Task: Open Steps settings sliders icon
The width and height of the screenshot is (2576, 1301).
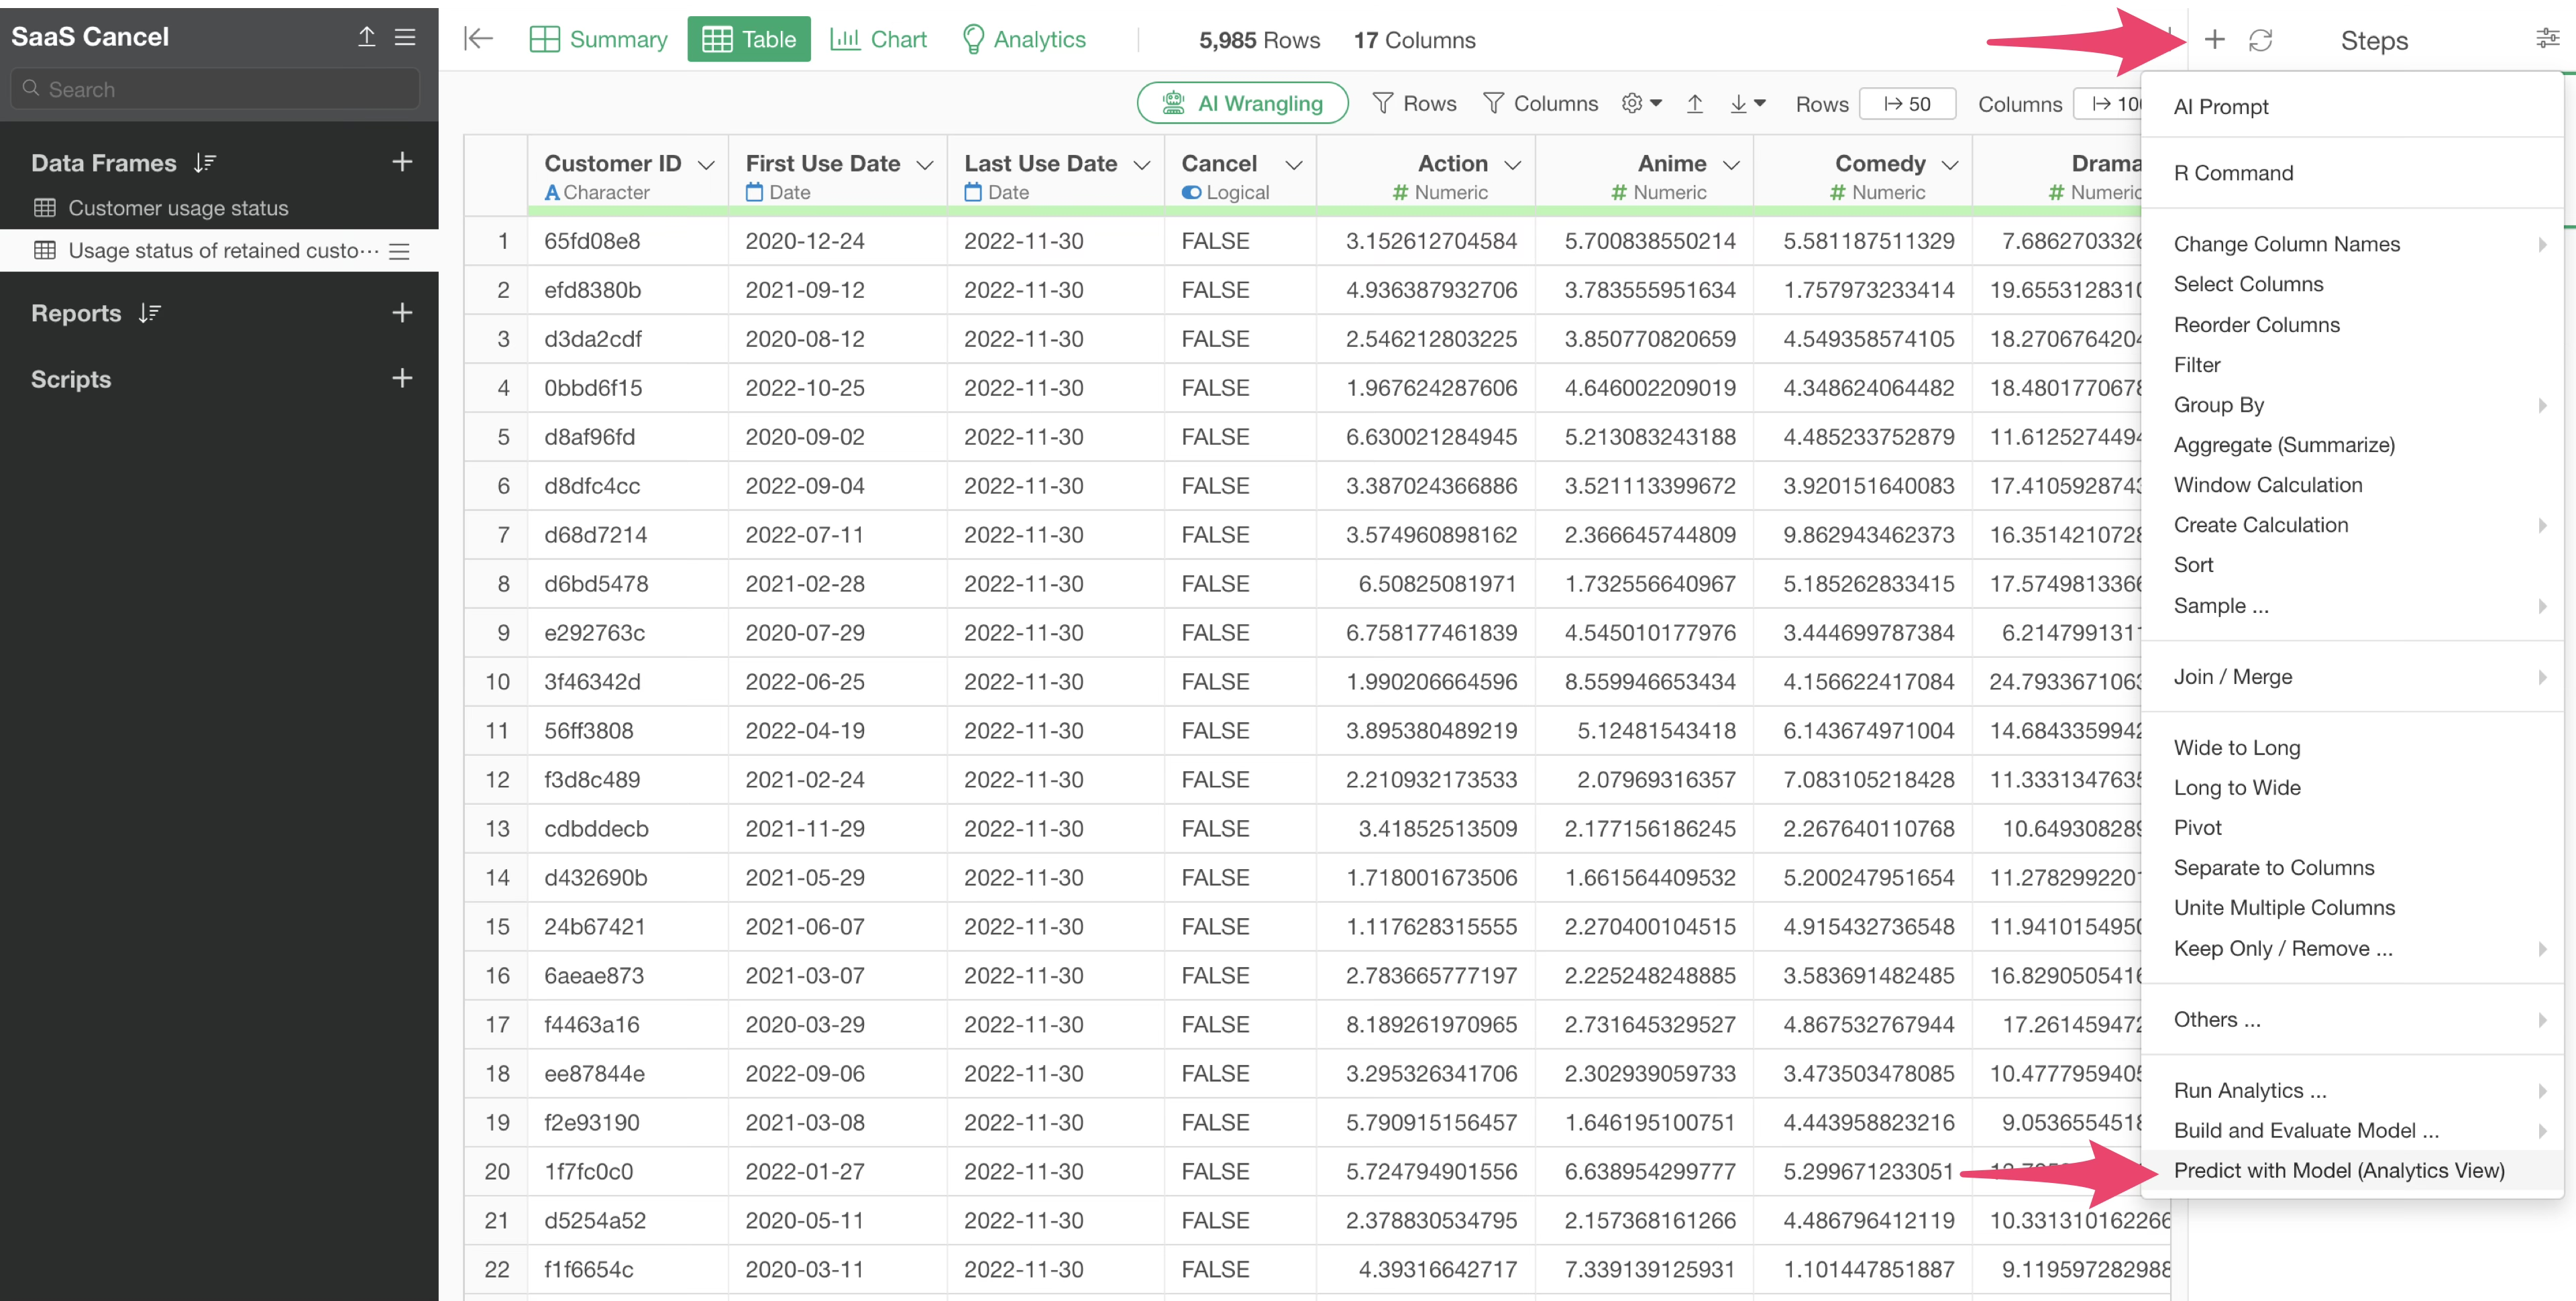Action: [2547, 39]
